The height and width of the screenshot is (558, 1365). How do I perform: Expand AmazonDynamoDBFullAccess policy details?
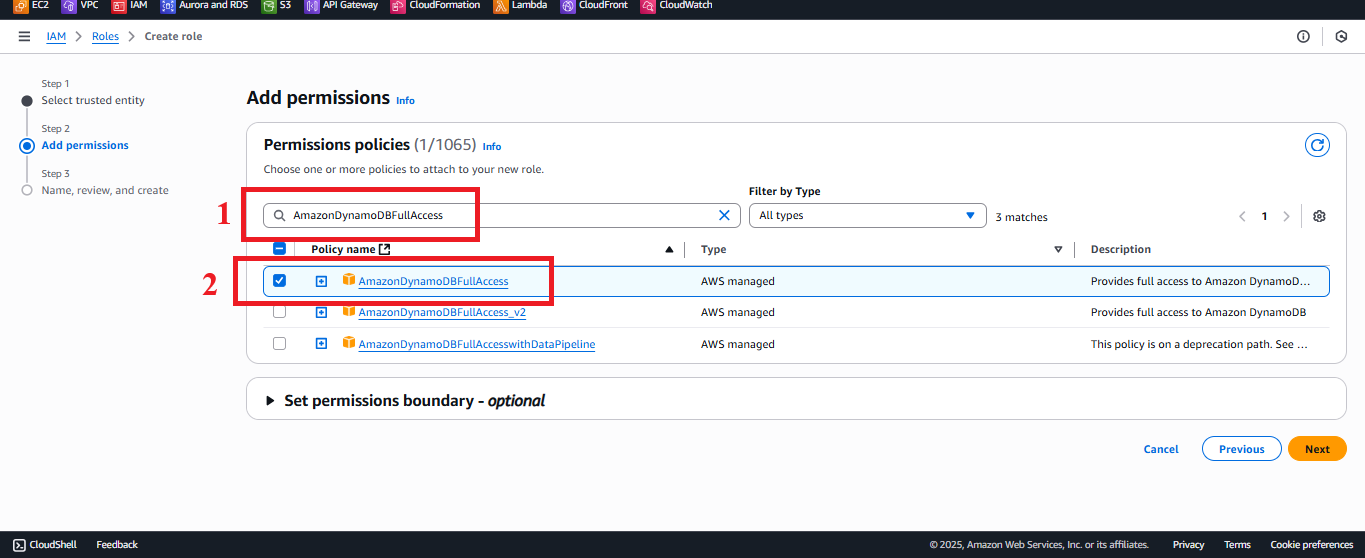tap(321, 281)
